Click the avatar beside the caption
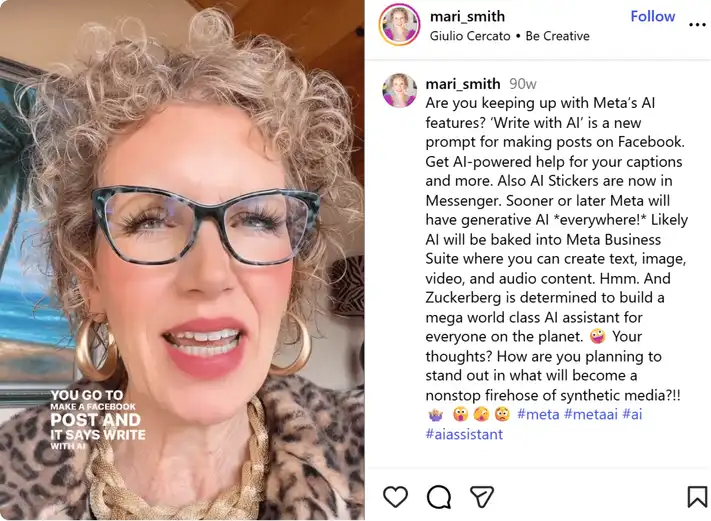Image resolution: width=711 pixels, height=521 pixels. click(399, 90)
